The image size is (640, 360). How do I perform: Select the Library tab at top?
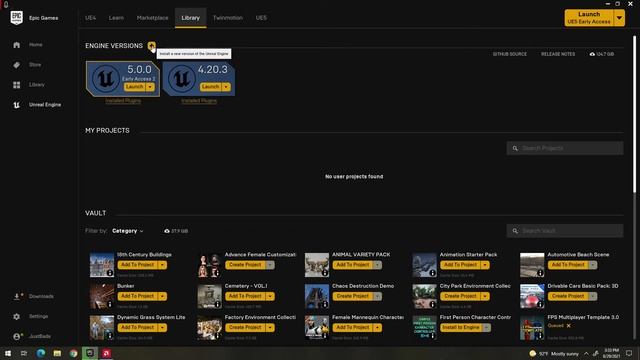point(191,18)
